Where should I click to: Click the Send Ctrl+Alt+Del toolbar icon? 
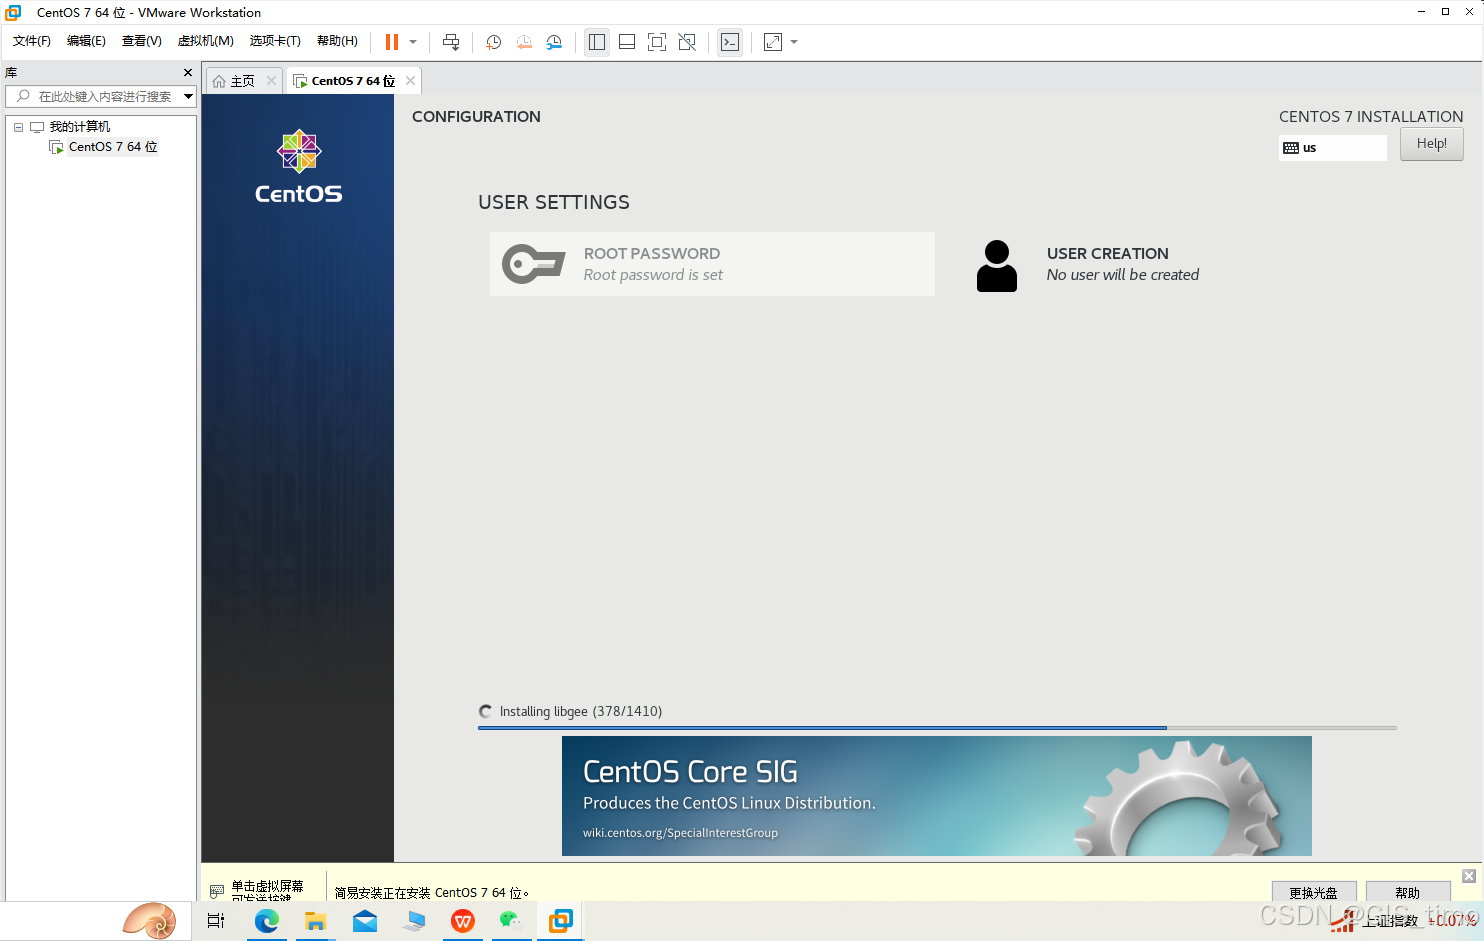coord(451,42)
